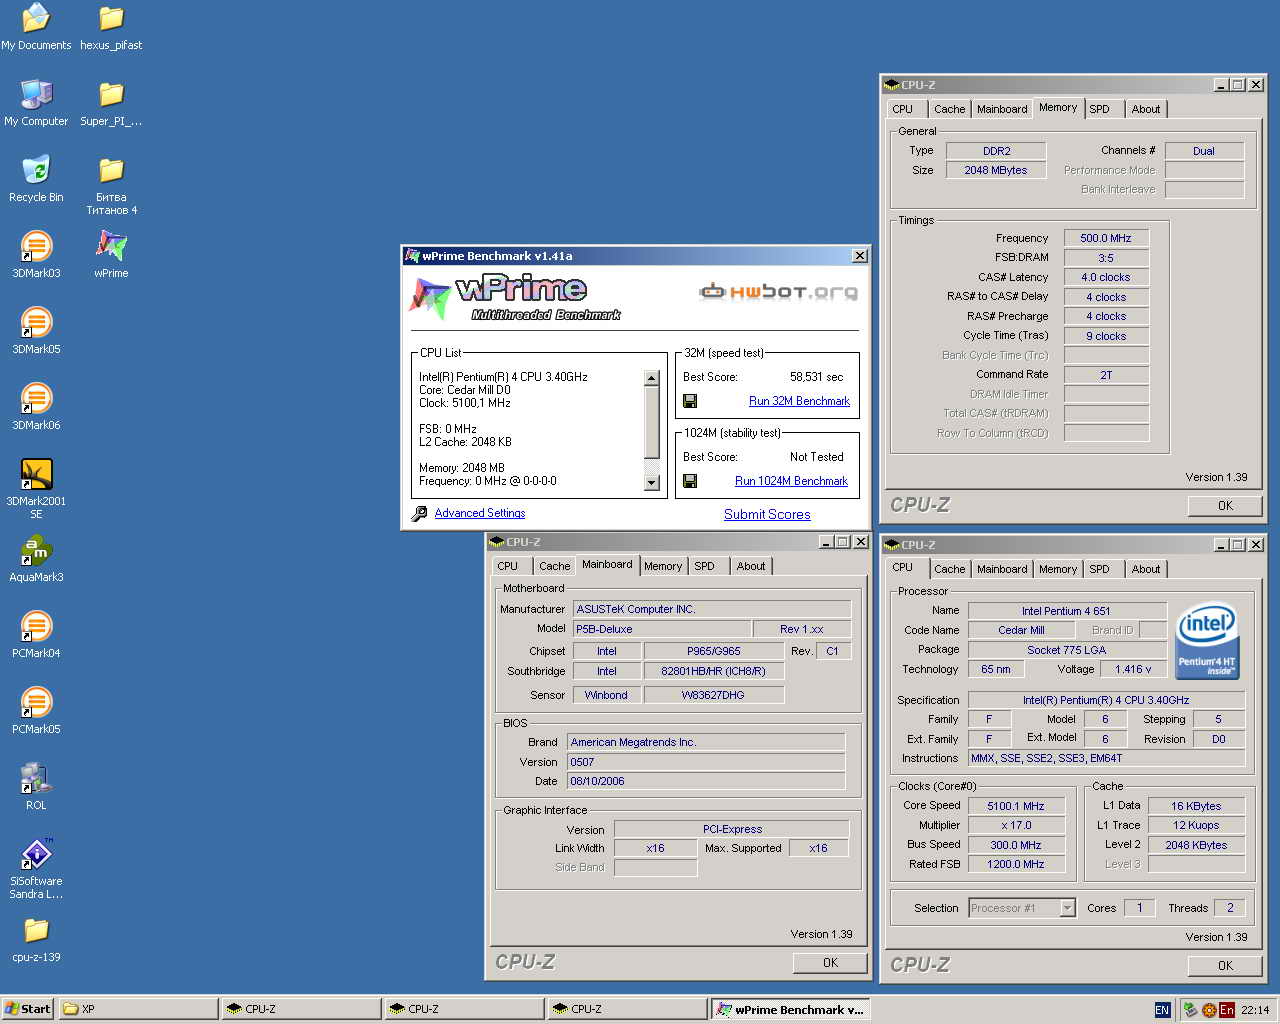Image resolution: width=1280 pixels, height=1024 pixels.
Task: Open My Documents desktop icon
Action: (x=36, y=27)
